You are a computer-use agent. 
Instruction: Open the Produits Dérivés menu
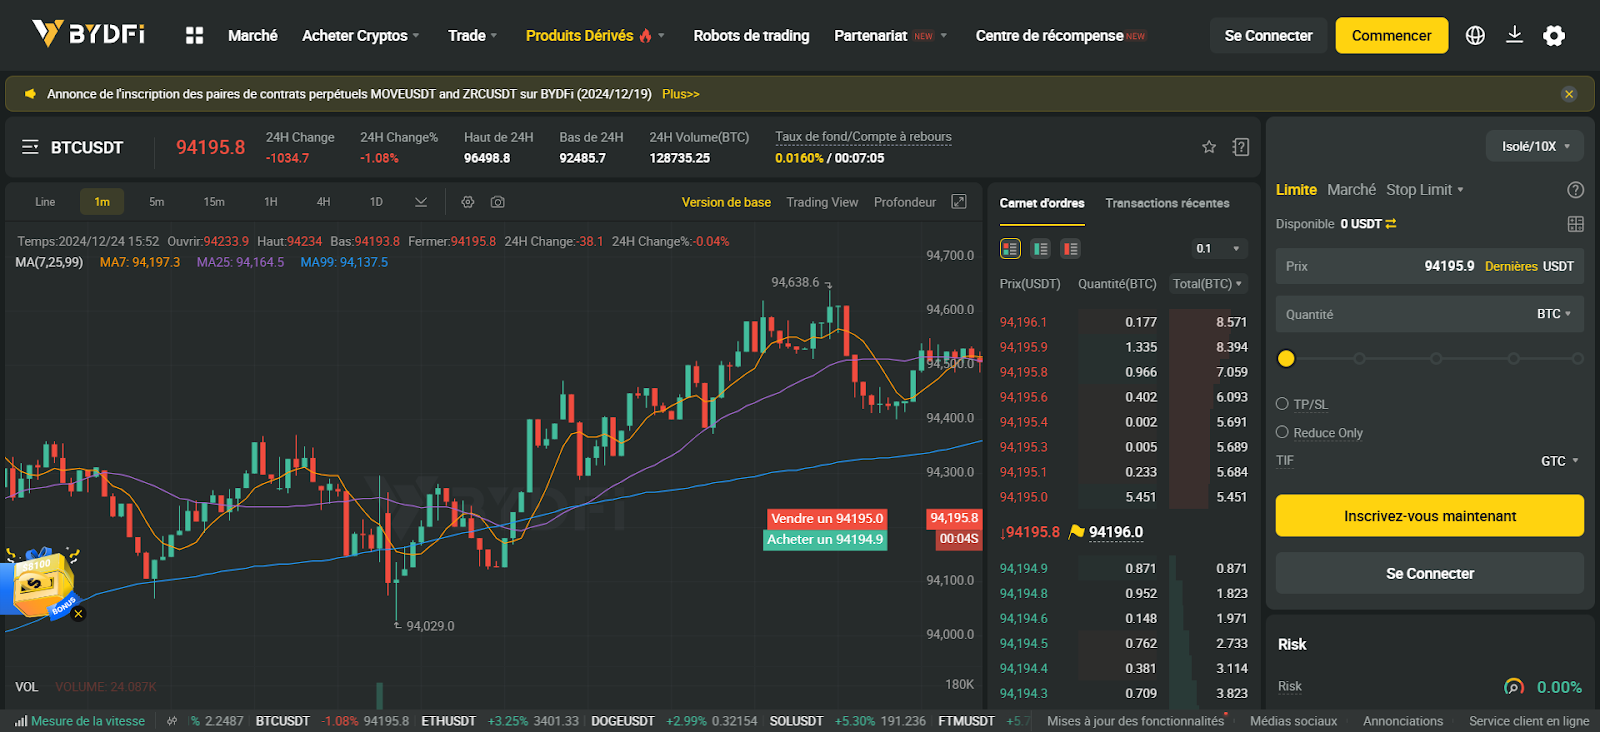(595, 36)
